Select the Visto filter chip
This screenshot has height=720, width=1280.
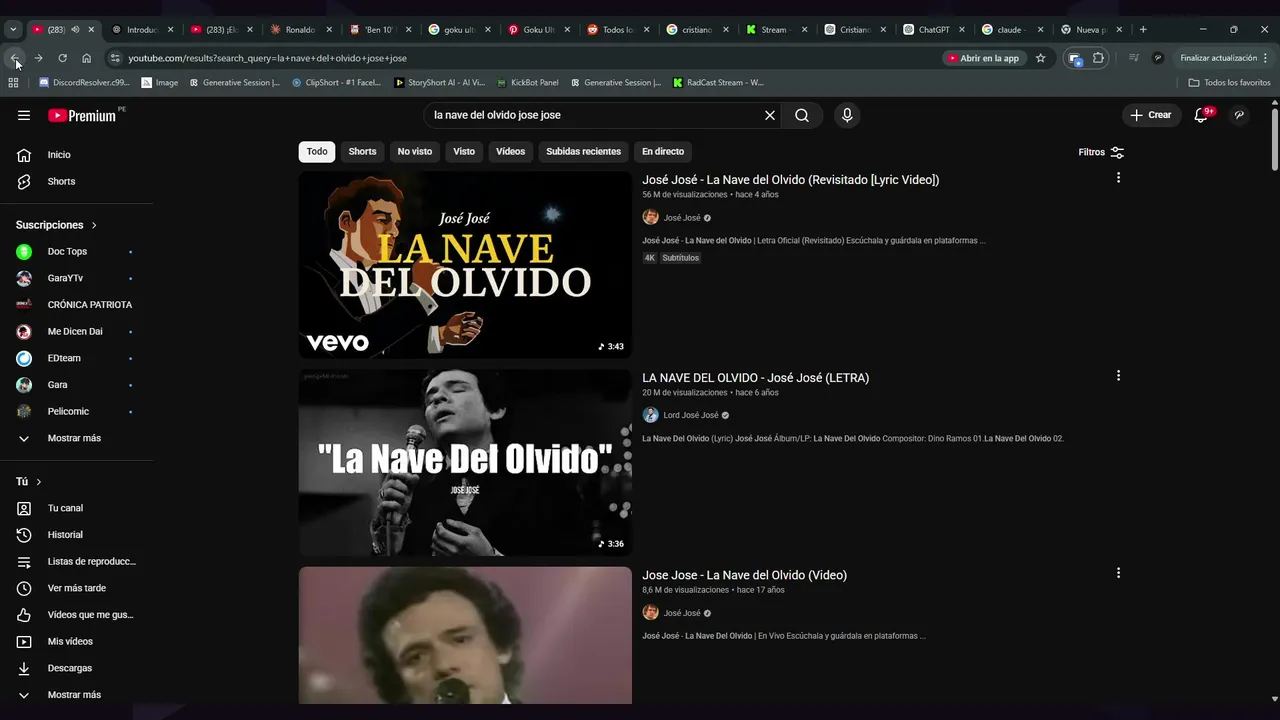click(464, 152)
